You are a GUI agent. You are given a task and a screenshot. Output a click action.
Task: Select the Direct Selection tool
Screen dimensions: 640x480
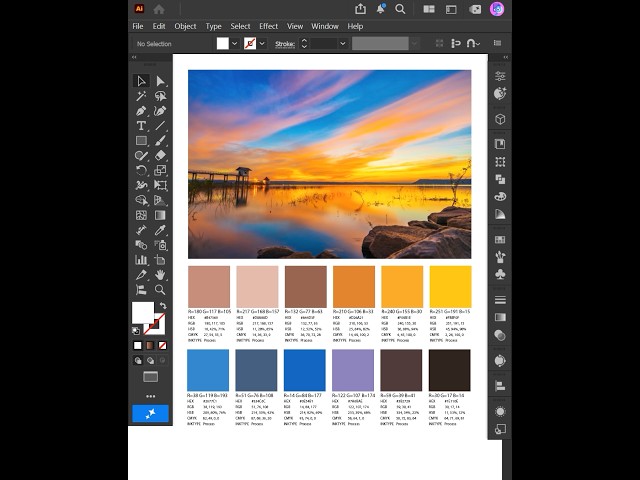(x=160, y=81)
